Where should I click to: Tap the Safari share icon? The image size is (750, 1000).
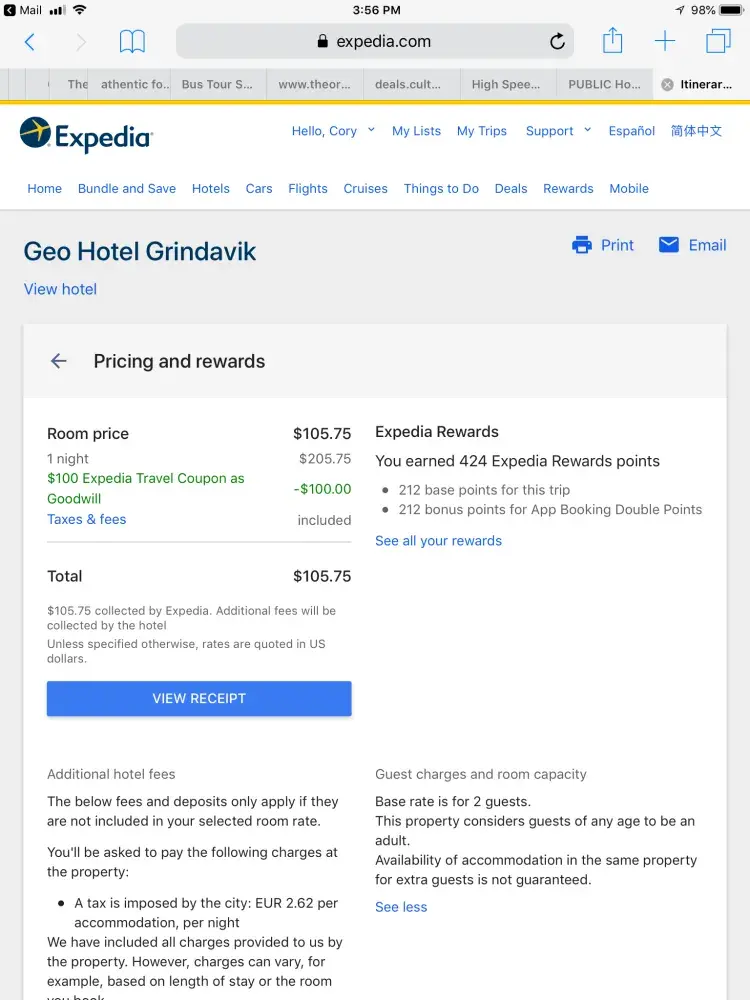pos(612,42)
